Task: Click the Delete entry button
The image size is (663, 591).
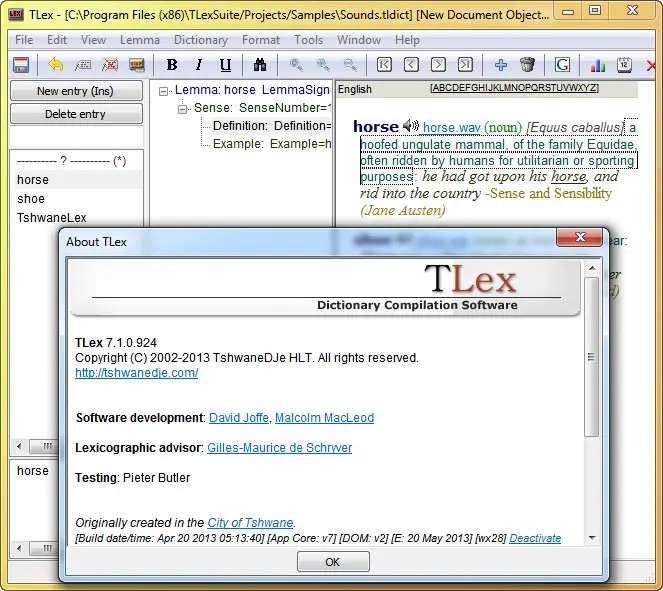Action: pyautogui.click(x=76, y=114)
